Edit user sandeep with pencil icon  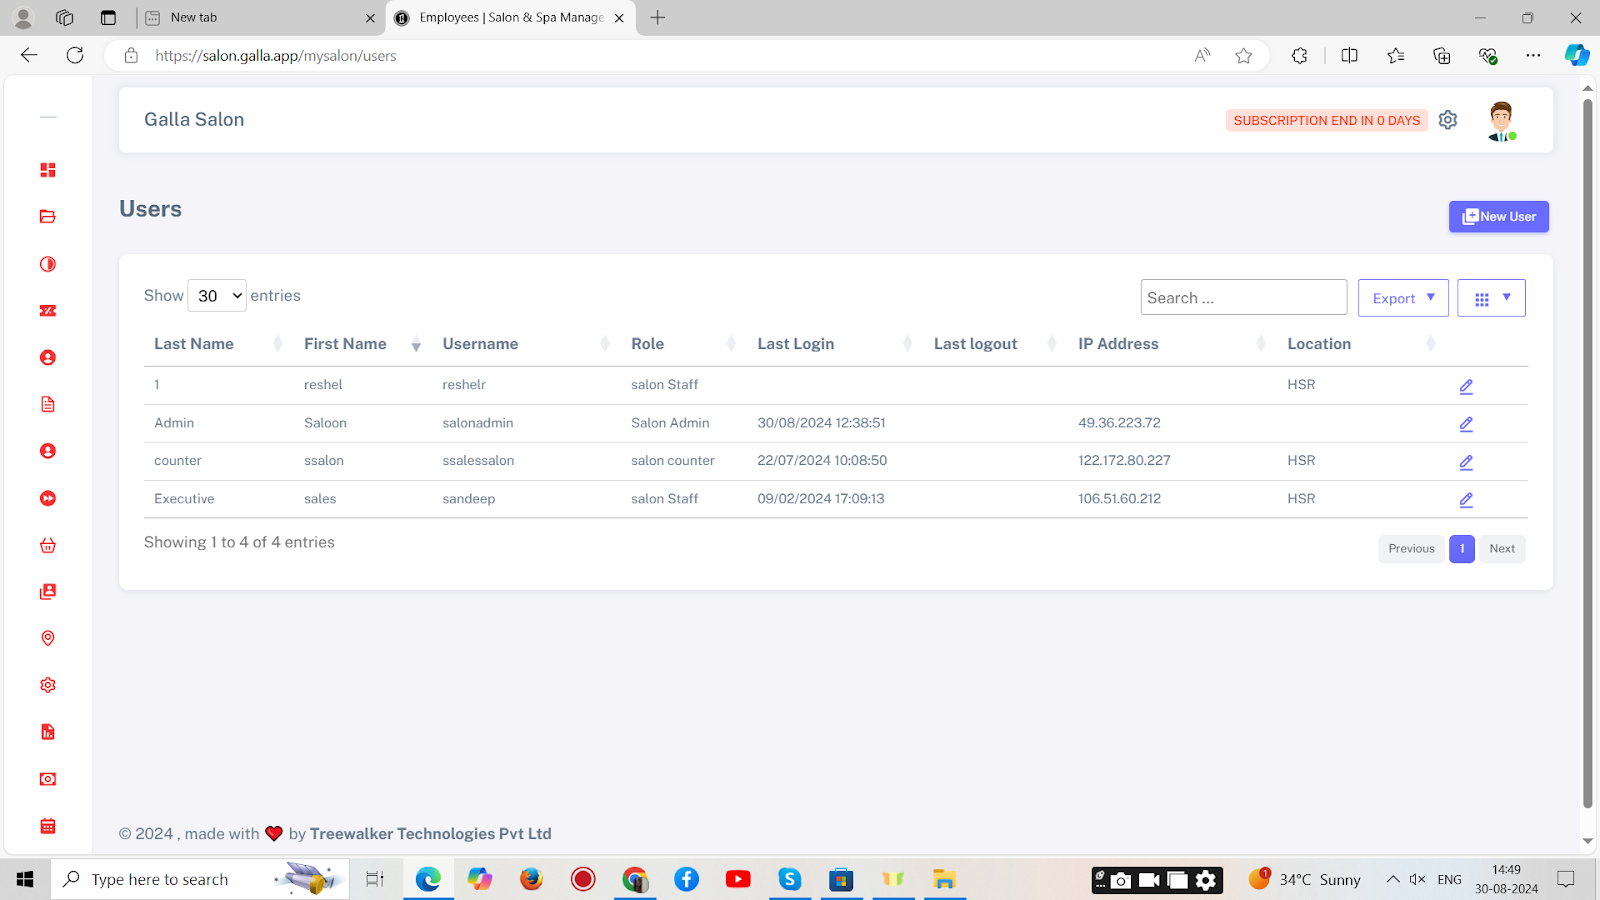(1466, 500)
